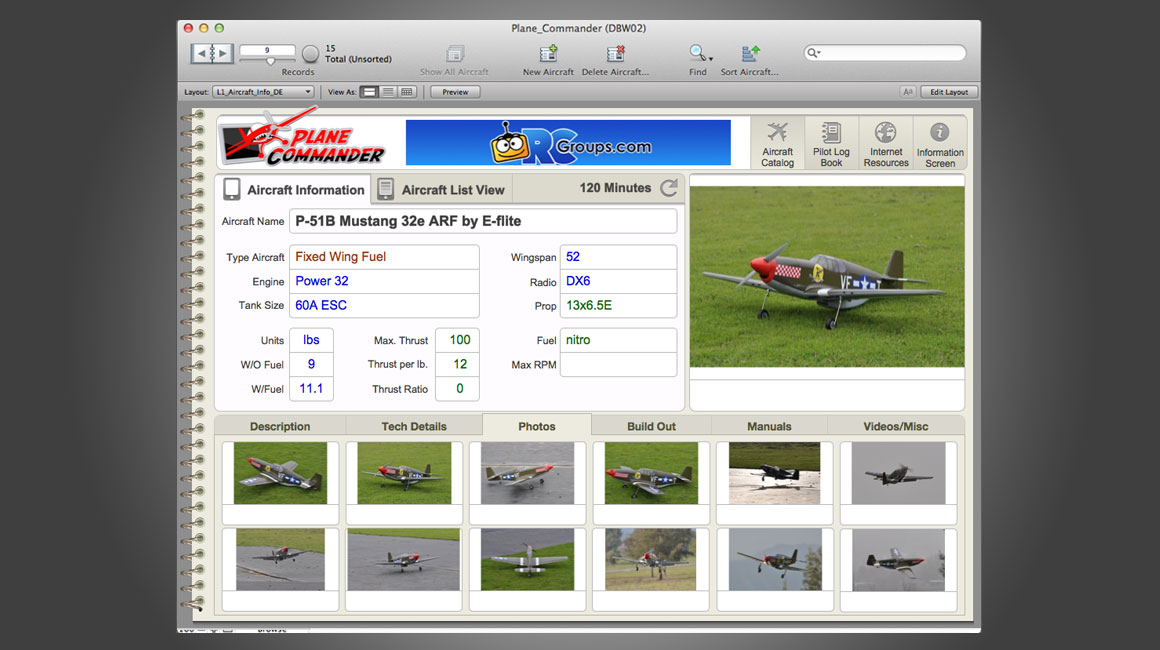Click the Engine field showing Power 32
Viewport: 1160px width, 650px height.
click(x=384, y=281)
